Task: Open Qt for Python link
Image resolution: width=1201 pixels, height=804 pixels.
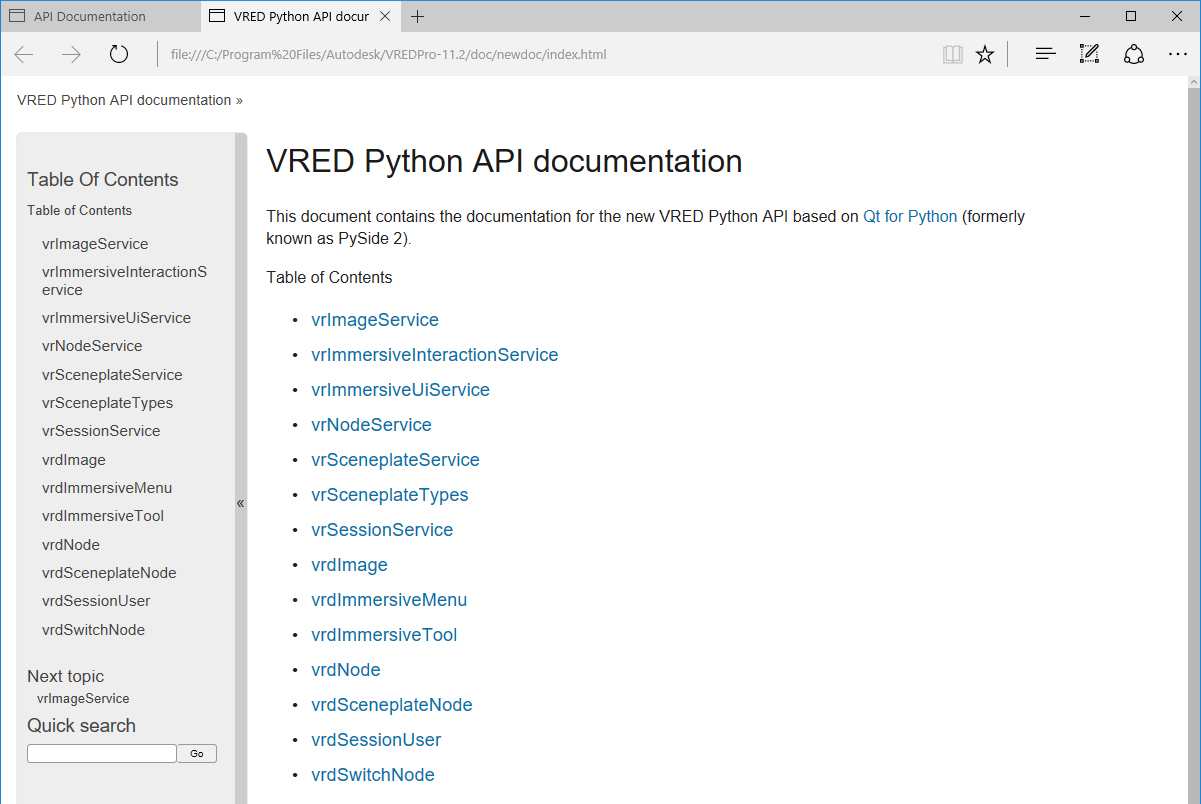Action: 910,216
